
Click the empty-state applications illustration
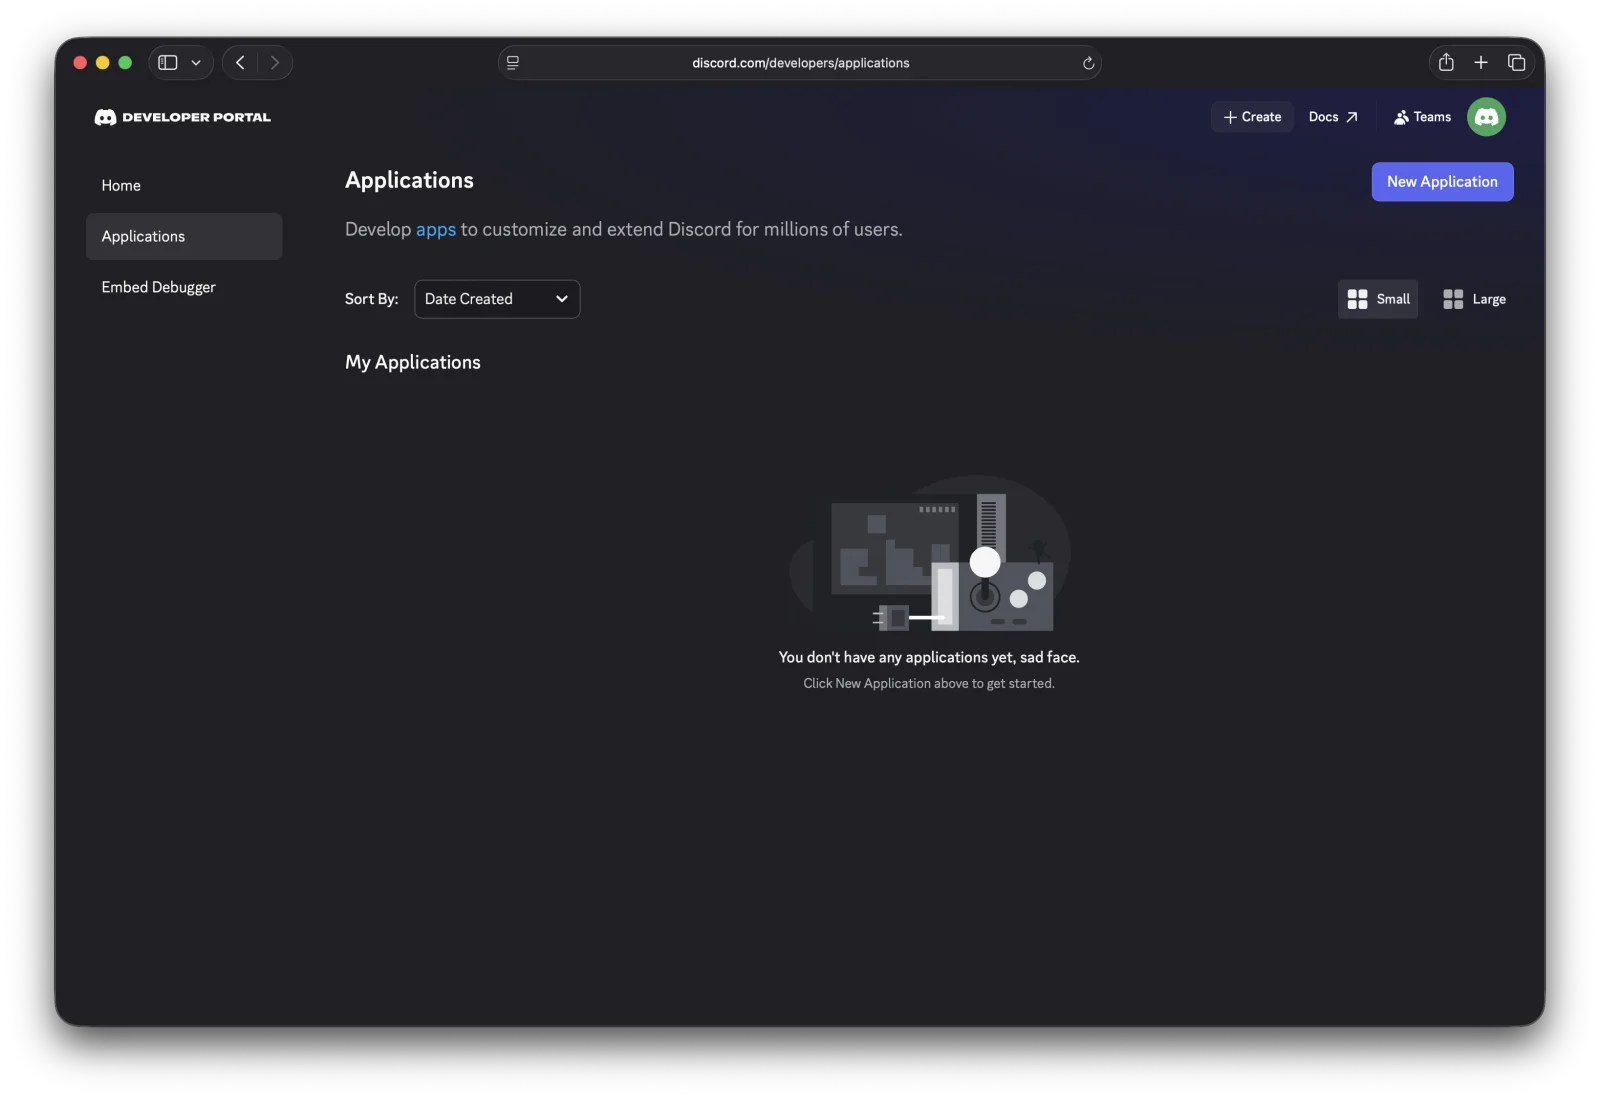coord(929,553)
